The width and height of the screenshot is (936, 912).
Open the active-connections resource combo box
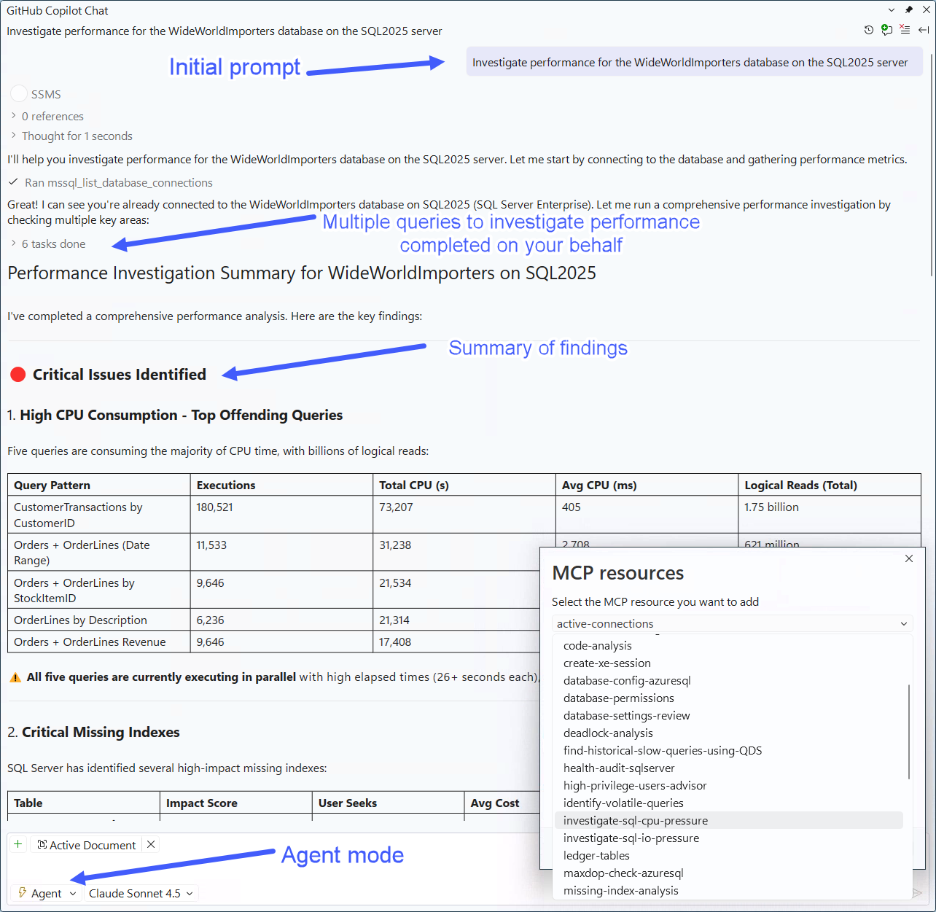(x=732, y=624)
